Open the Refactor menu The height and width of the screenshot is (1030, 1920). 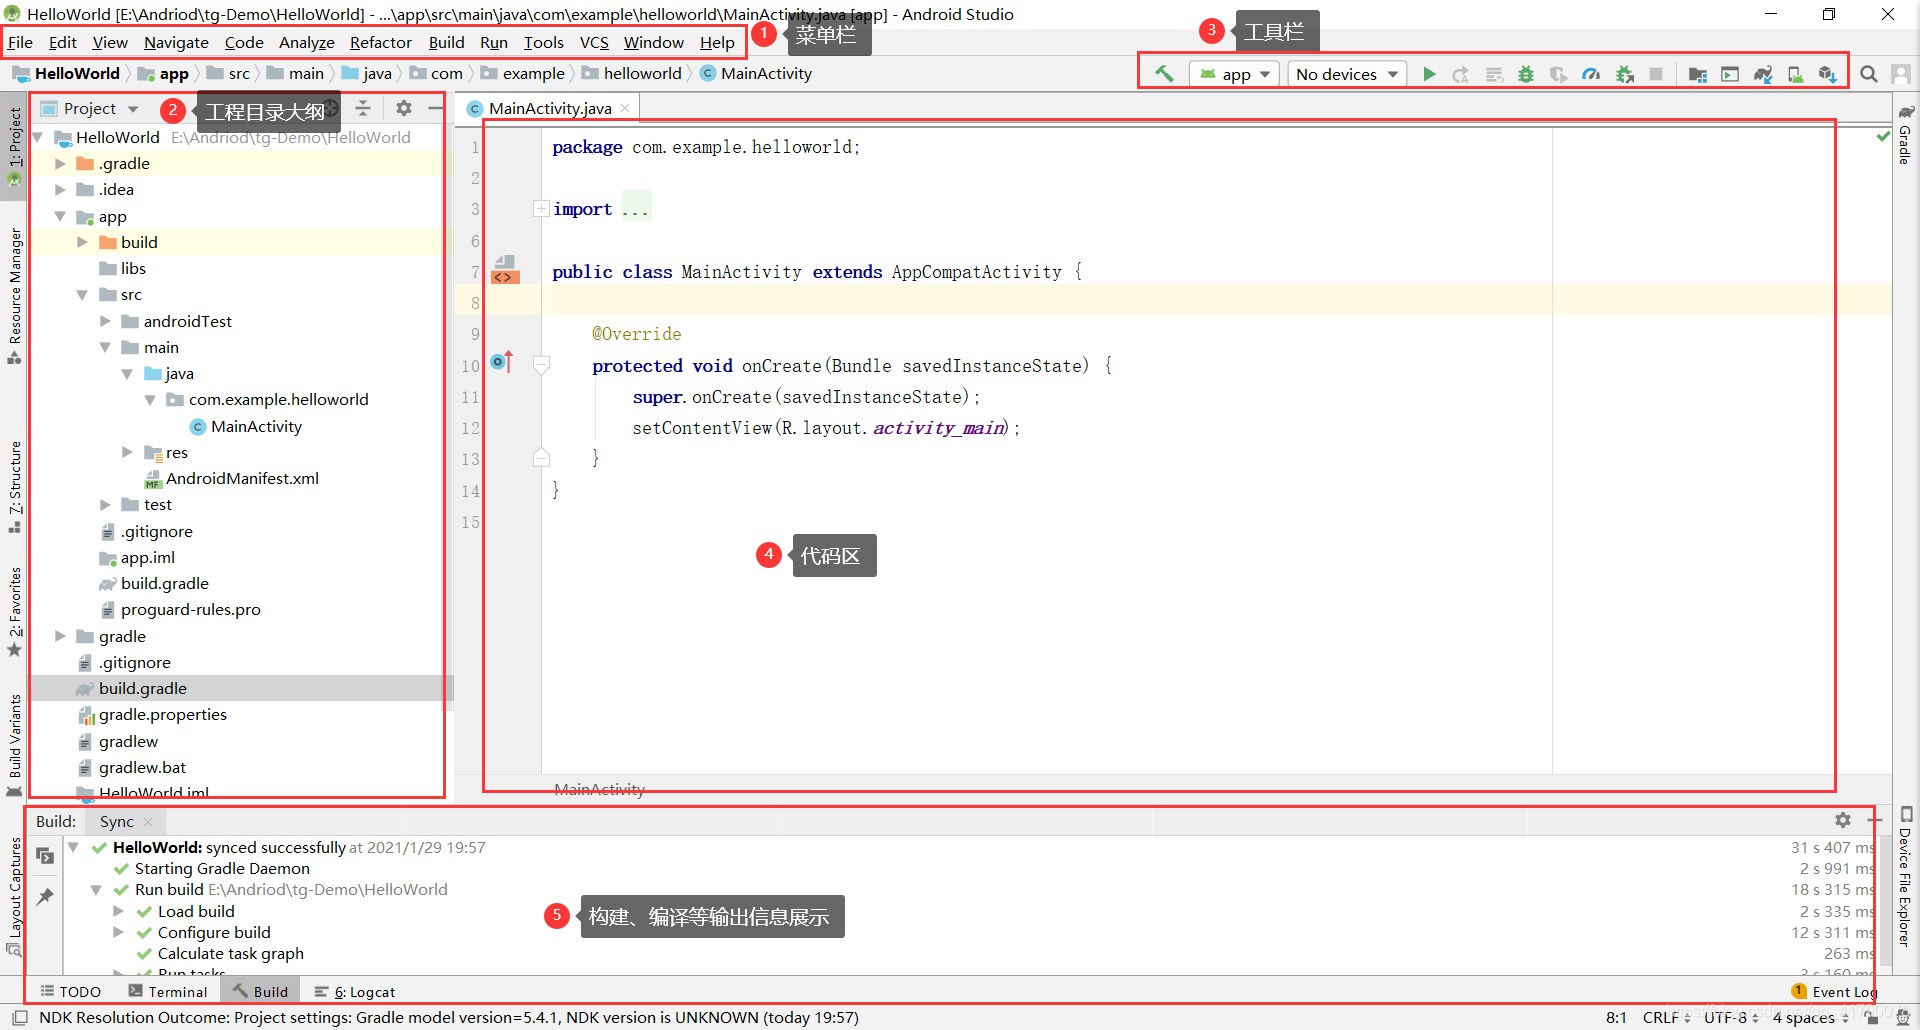coord(380,42)
